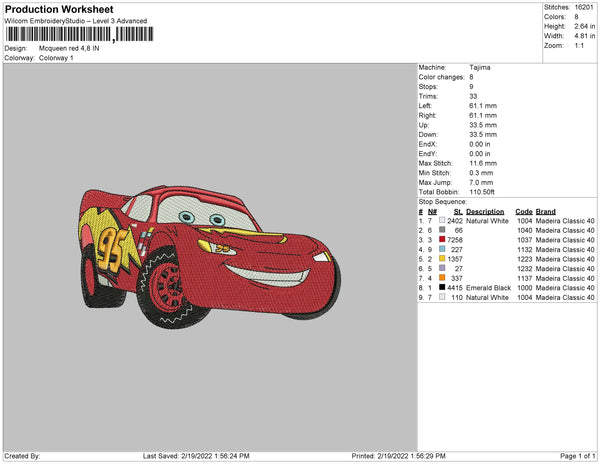Click the code '1000' in row 8
The image size is (600, 464).
click(x=525, y=288)
